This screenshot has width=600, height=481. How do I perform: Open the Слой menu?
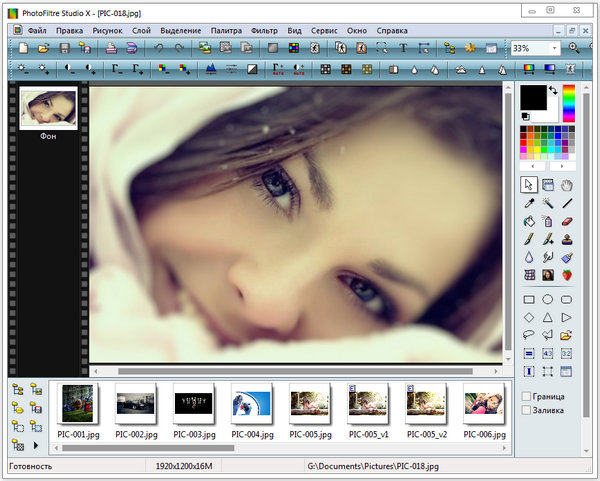pyautogui.click(x=142, y=31)
